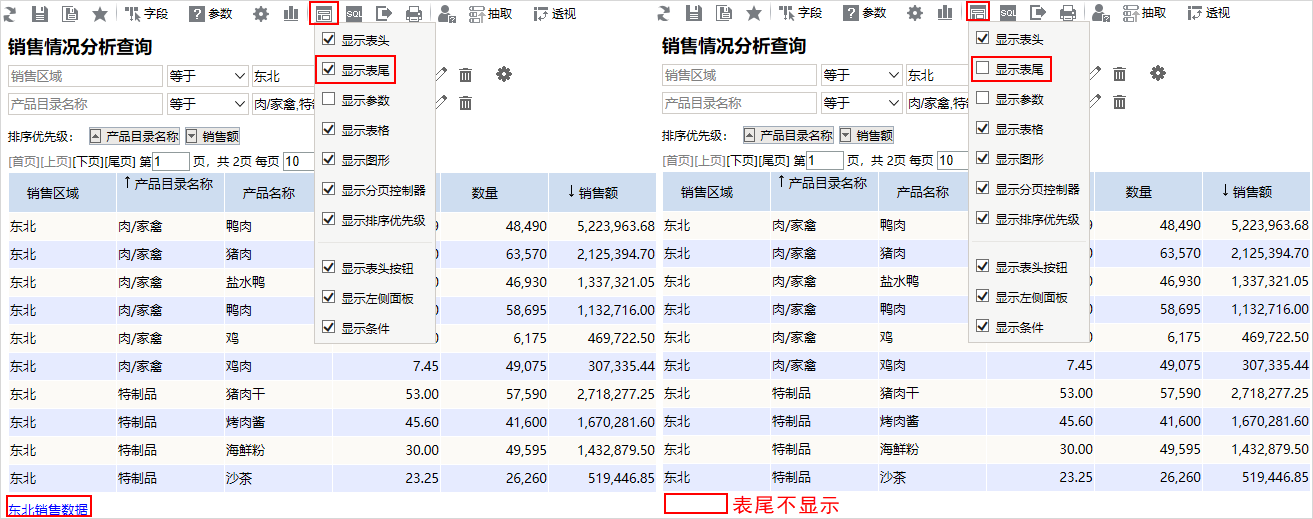The image size is (1313, 519).
Task: Open 等于 dropdown for 销售区域 in the left panel
Action: [207, 75]
